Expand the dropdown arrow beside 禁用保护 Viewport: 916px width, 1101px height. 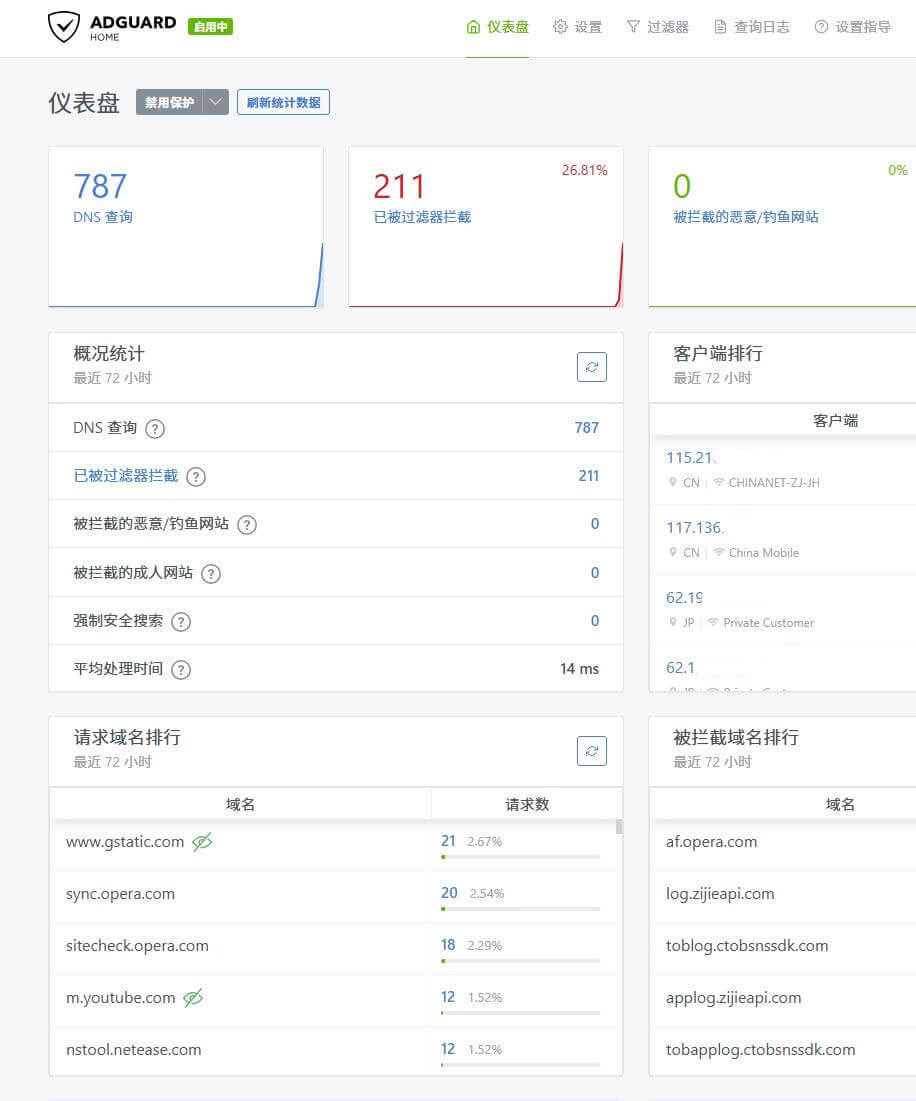[x=215, y=103]
